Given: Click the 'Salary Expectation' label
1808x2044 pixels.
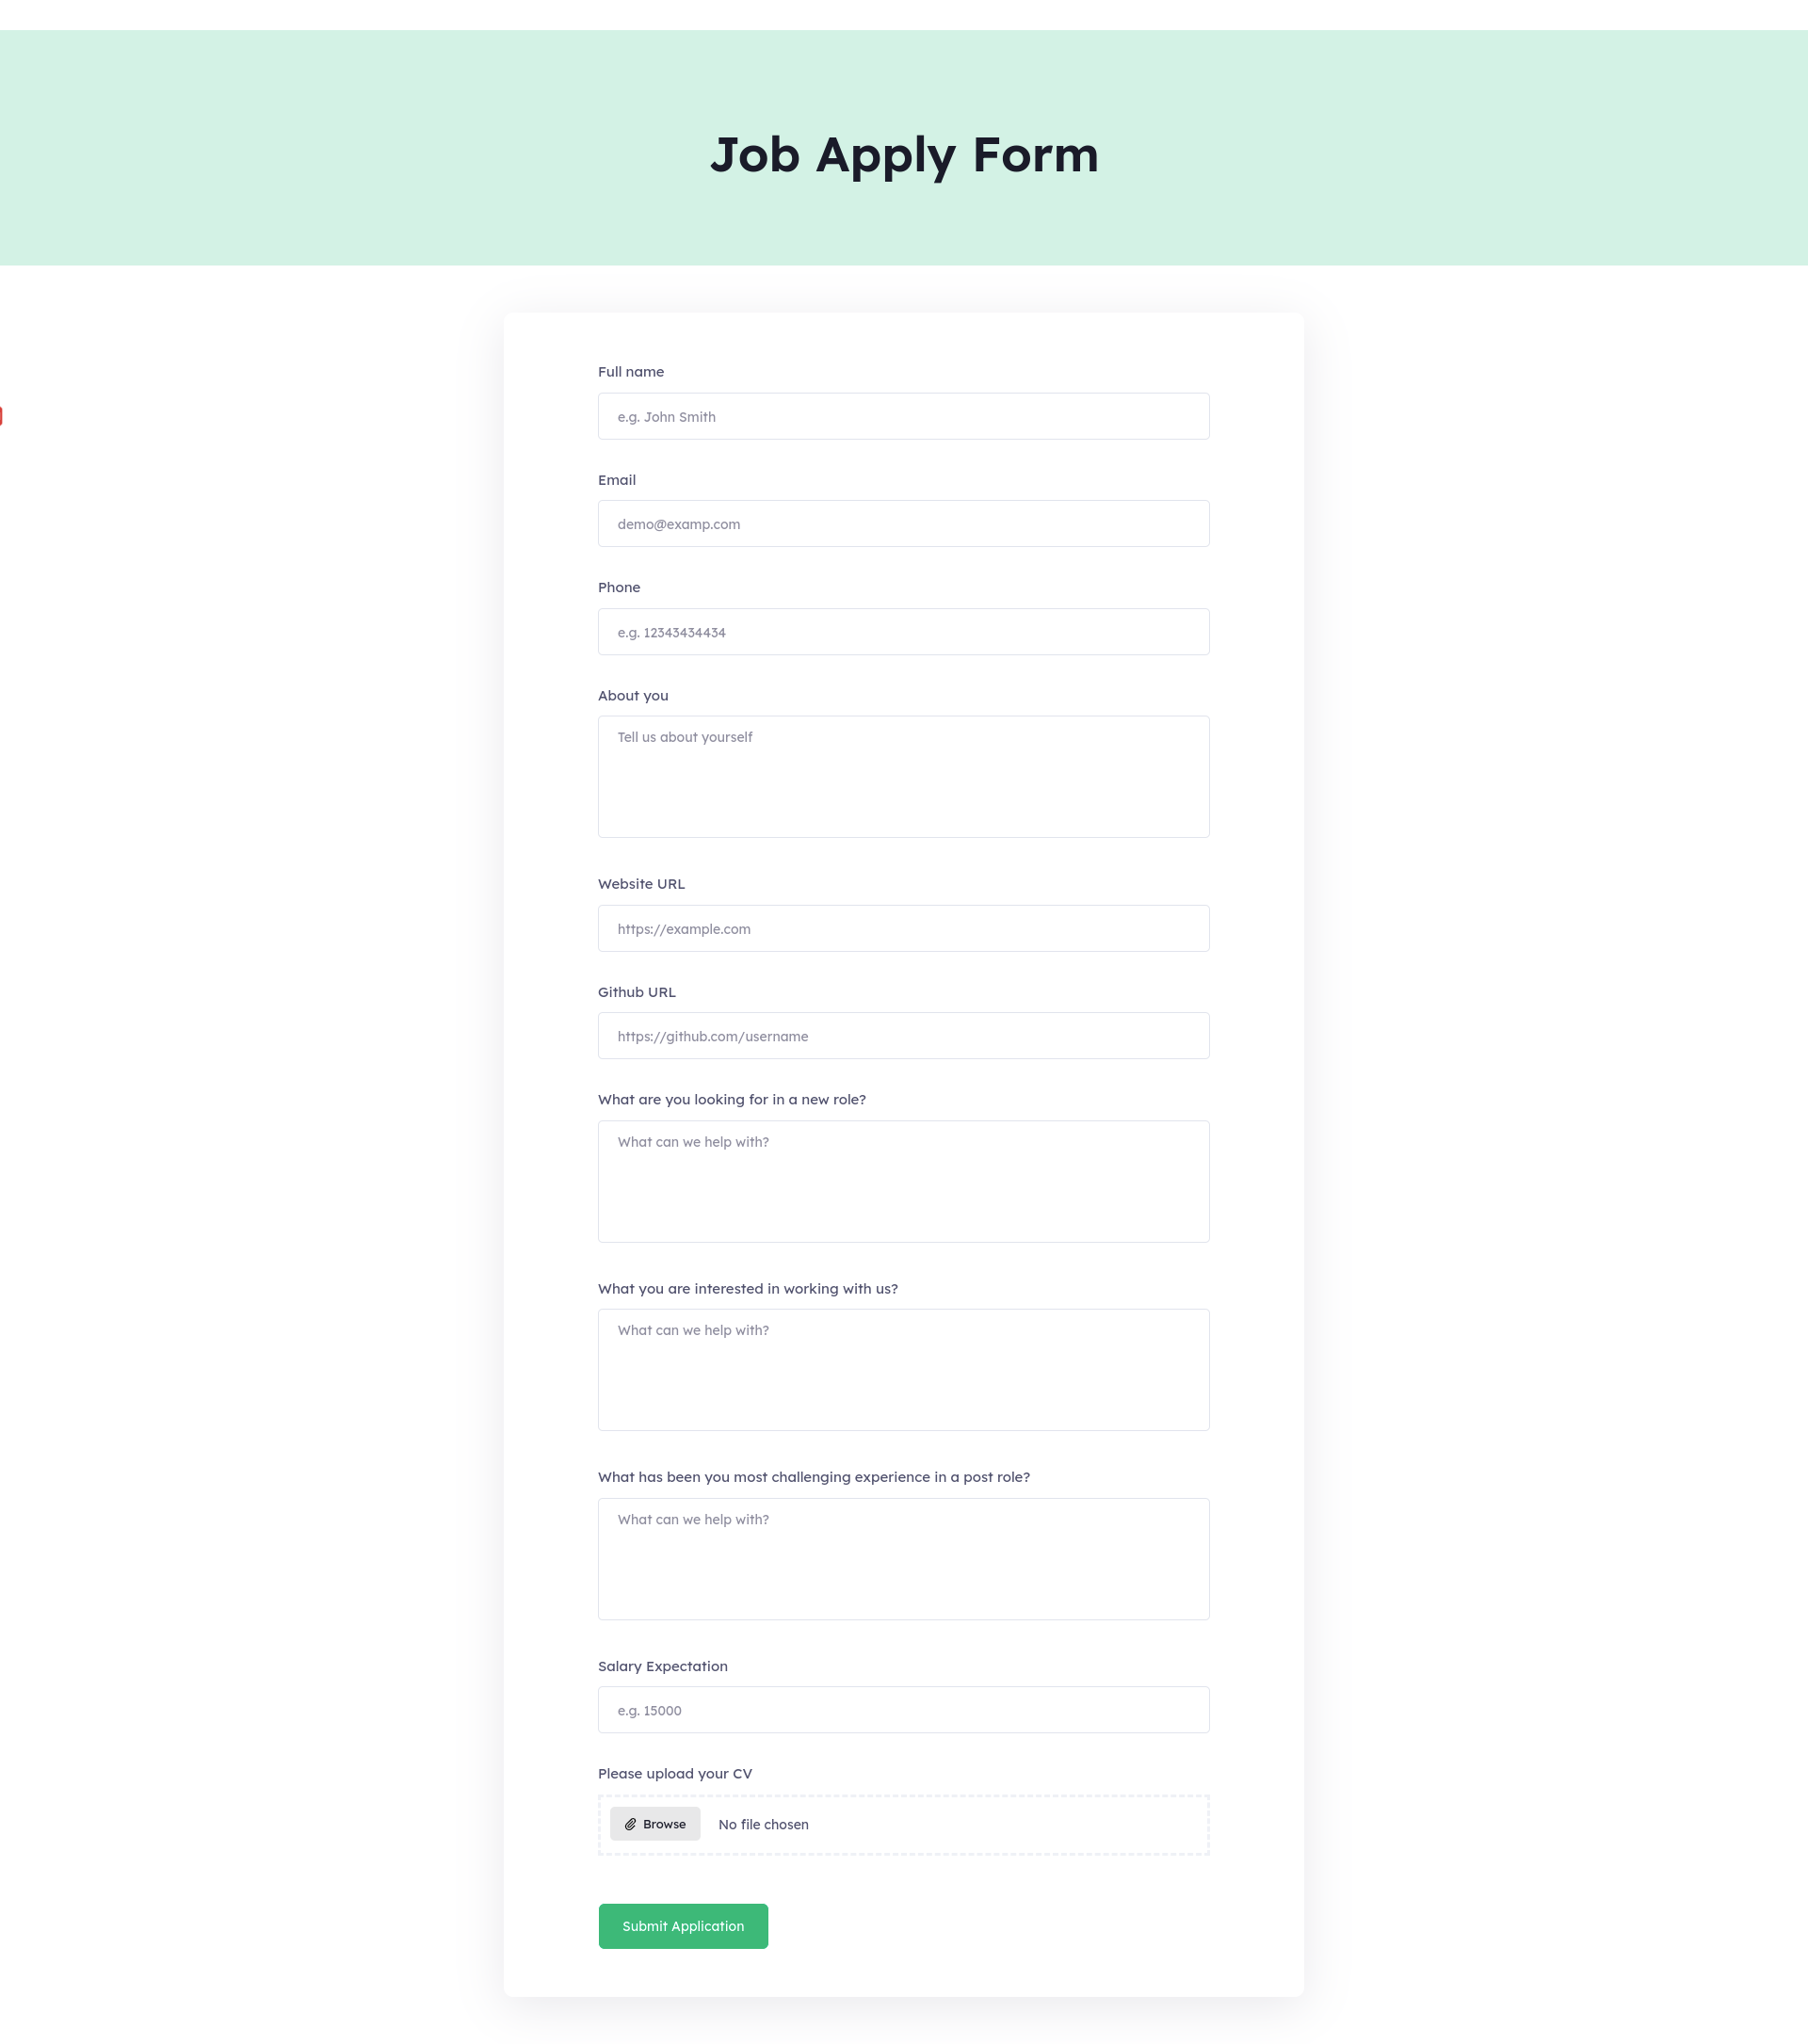Looking at the screenshot, I should pos(663,1666).
